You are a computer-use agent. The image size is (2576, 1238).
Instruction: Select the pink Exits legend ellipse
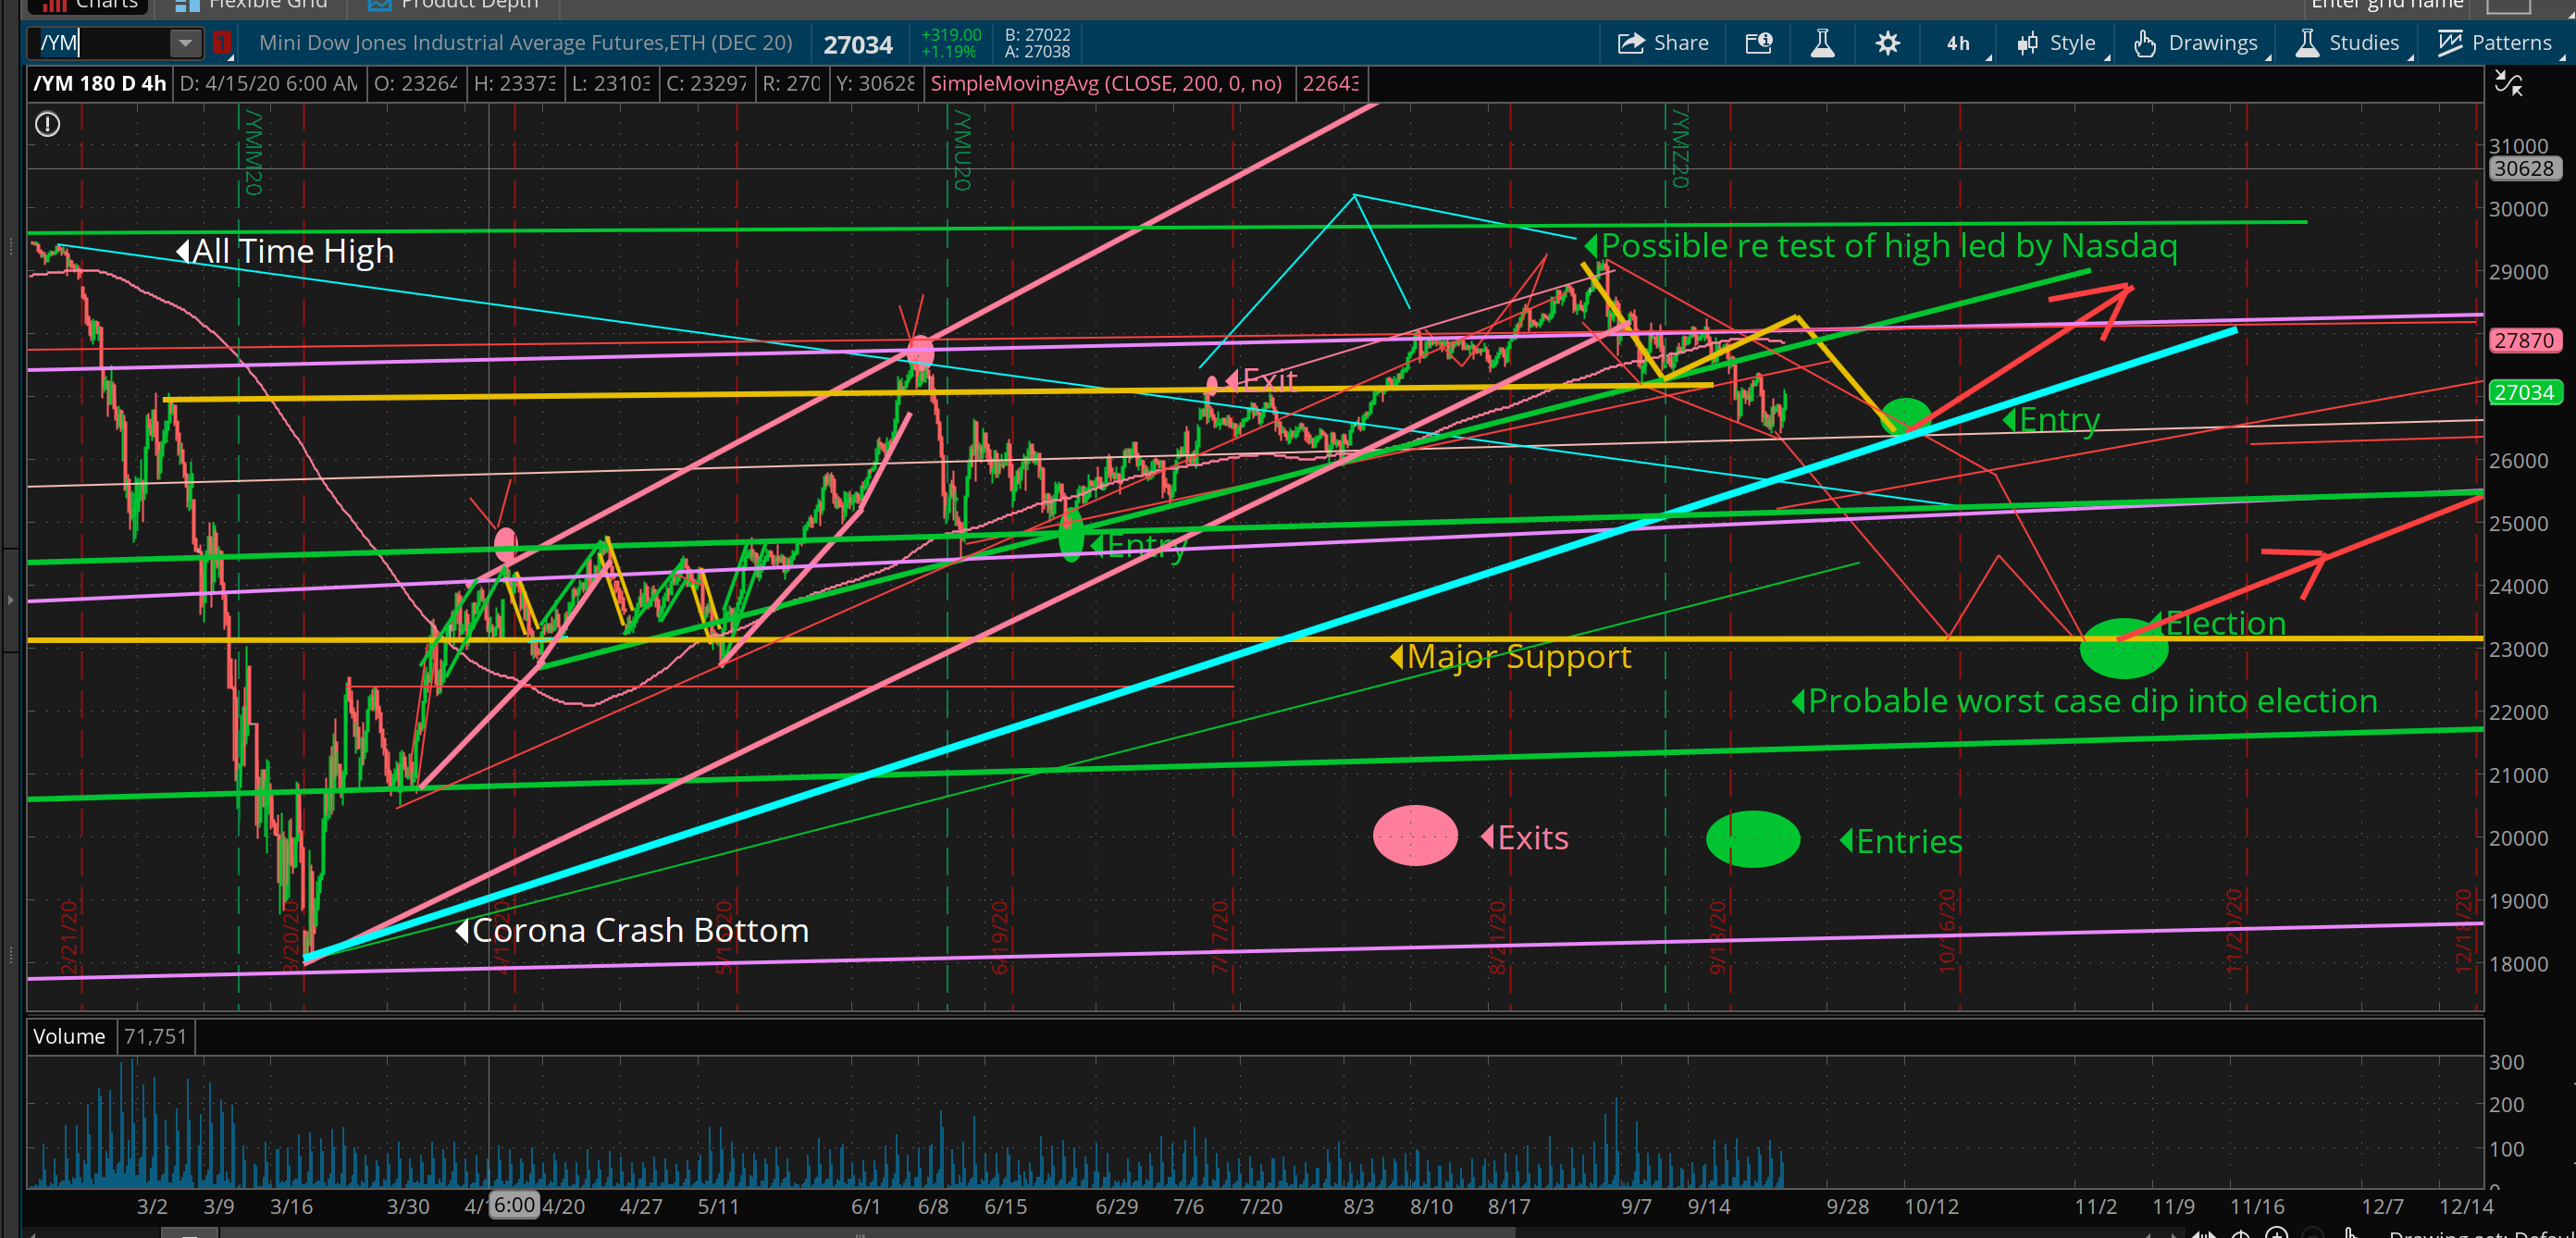1414,835
